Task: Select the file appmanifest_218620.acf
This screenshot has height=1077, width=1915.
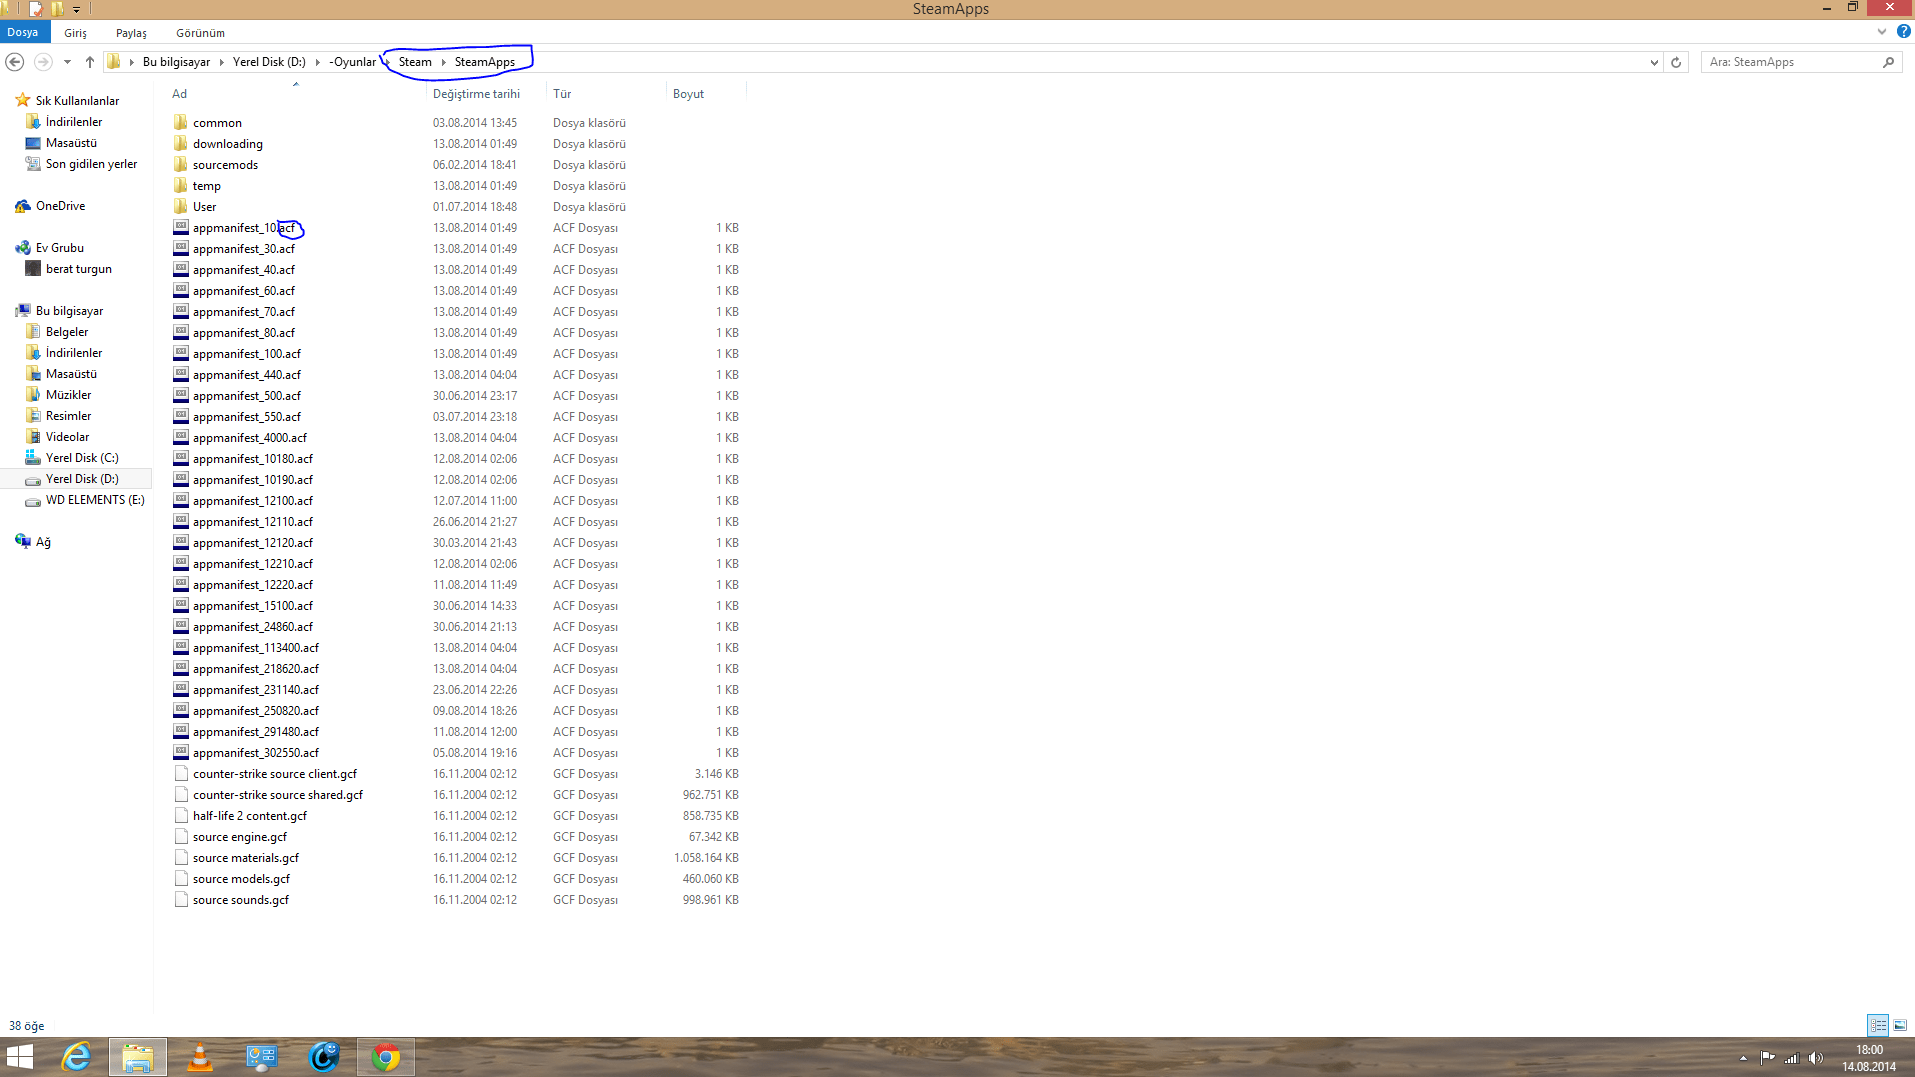Action: [x=256, y=669]
